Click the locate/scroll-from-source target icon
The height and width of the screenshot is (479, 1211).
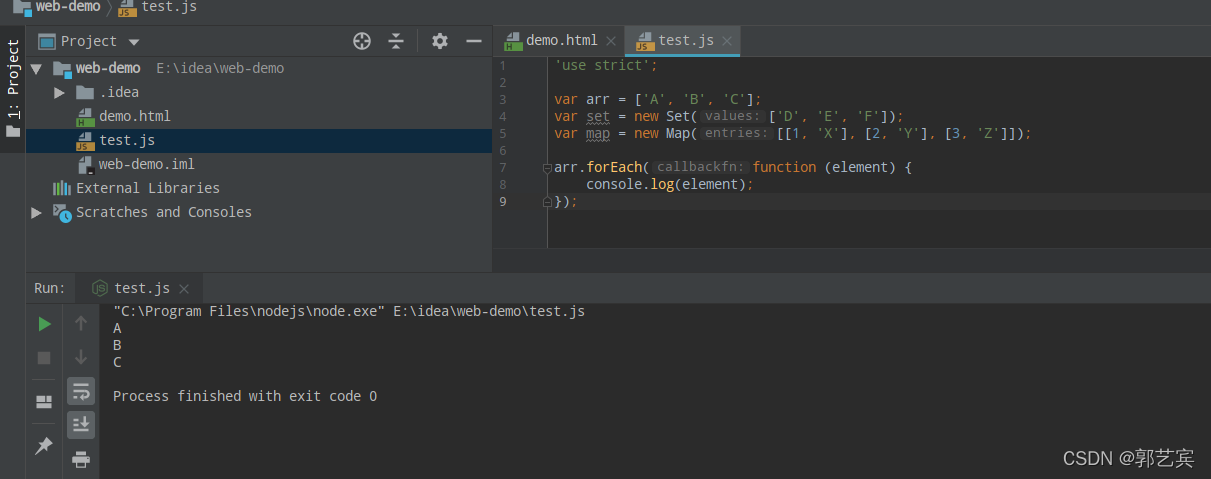[362, 41]
